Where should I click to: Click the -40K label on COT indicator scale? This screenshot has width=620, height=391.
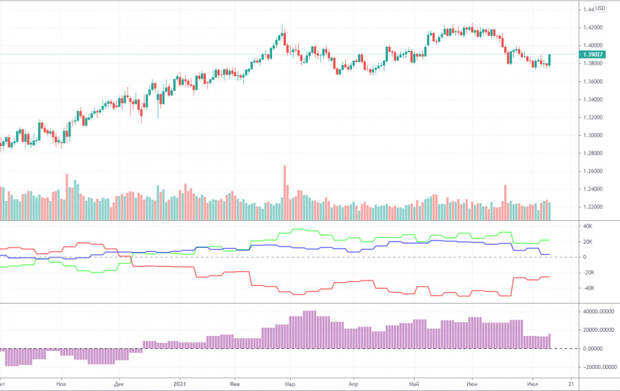point(588,288)
